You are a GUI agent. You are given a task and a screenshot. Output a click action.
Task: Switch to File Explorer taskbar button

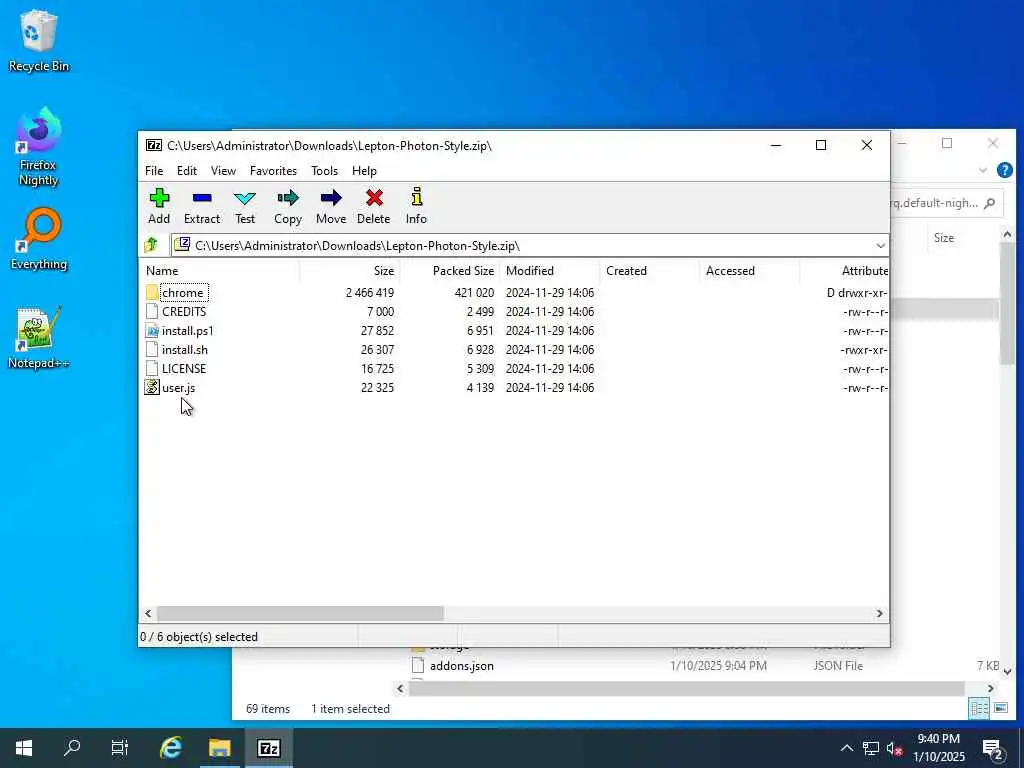[219, 748]
